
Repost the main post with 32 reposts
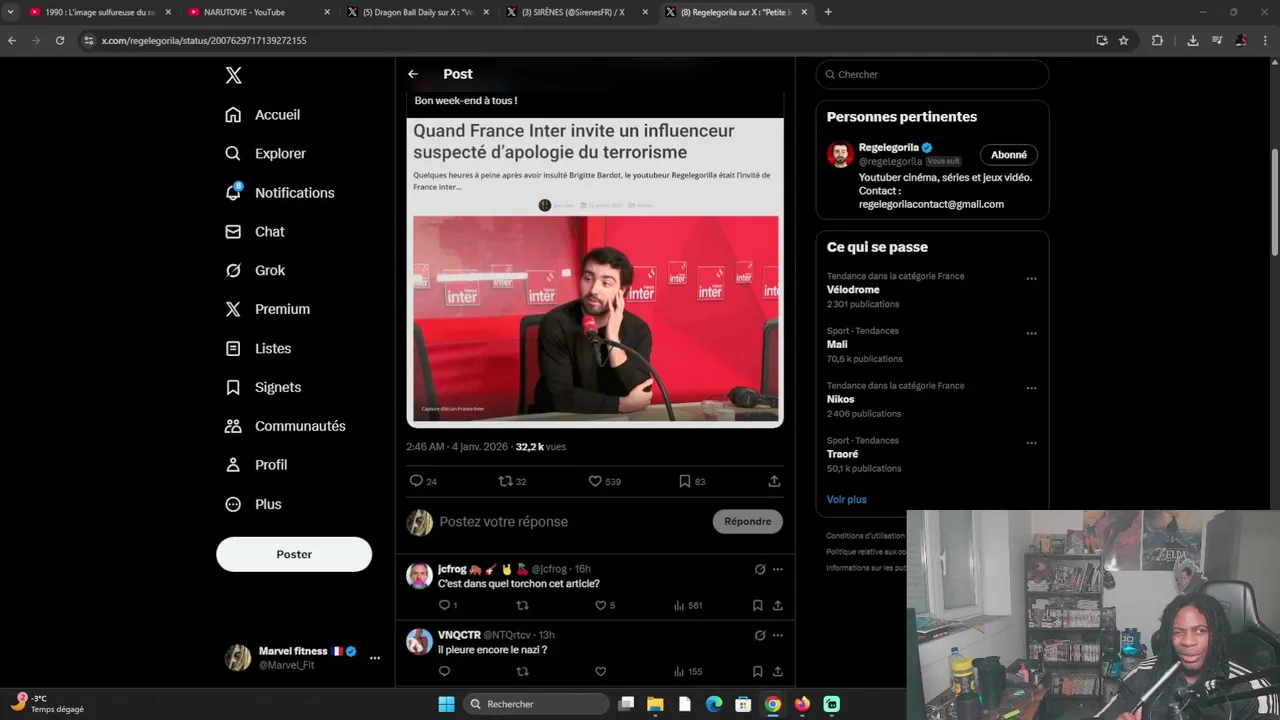505,481
